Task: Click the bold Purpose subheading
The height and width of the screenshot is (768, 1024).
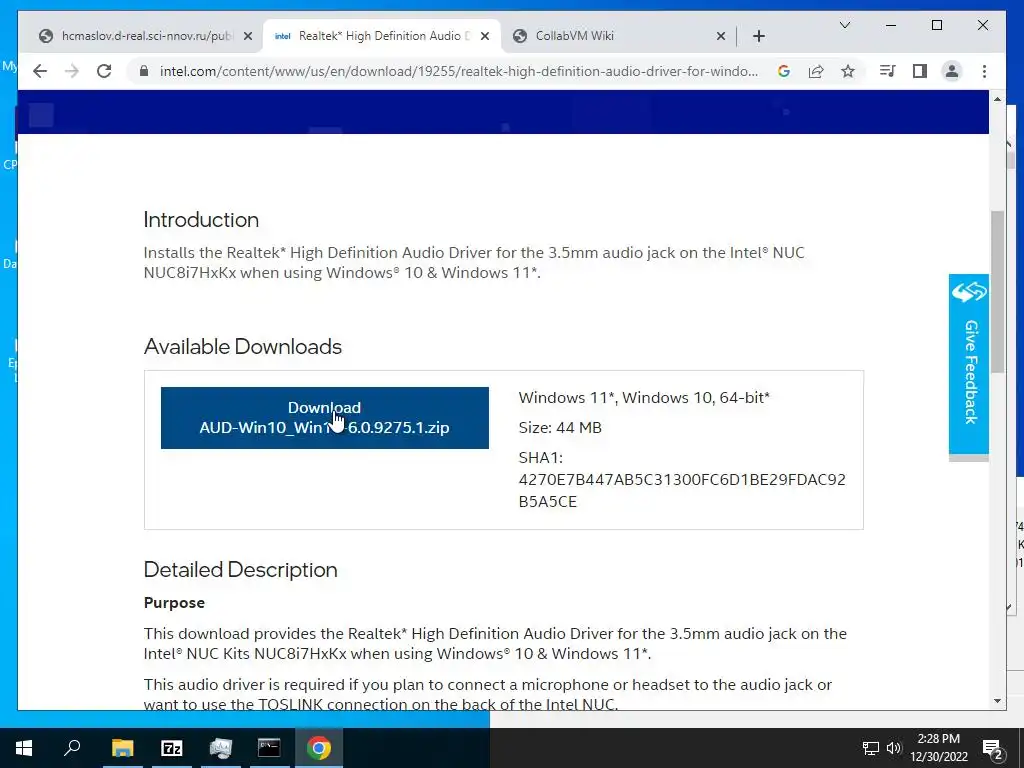Action: point(174,603)
